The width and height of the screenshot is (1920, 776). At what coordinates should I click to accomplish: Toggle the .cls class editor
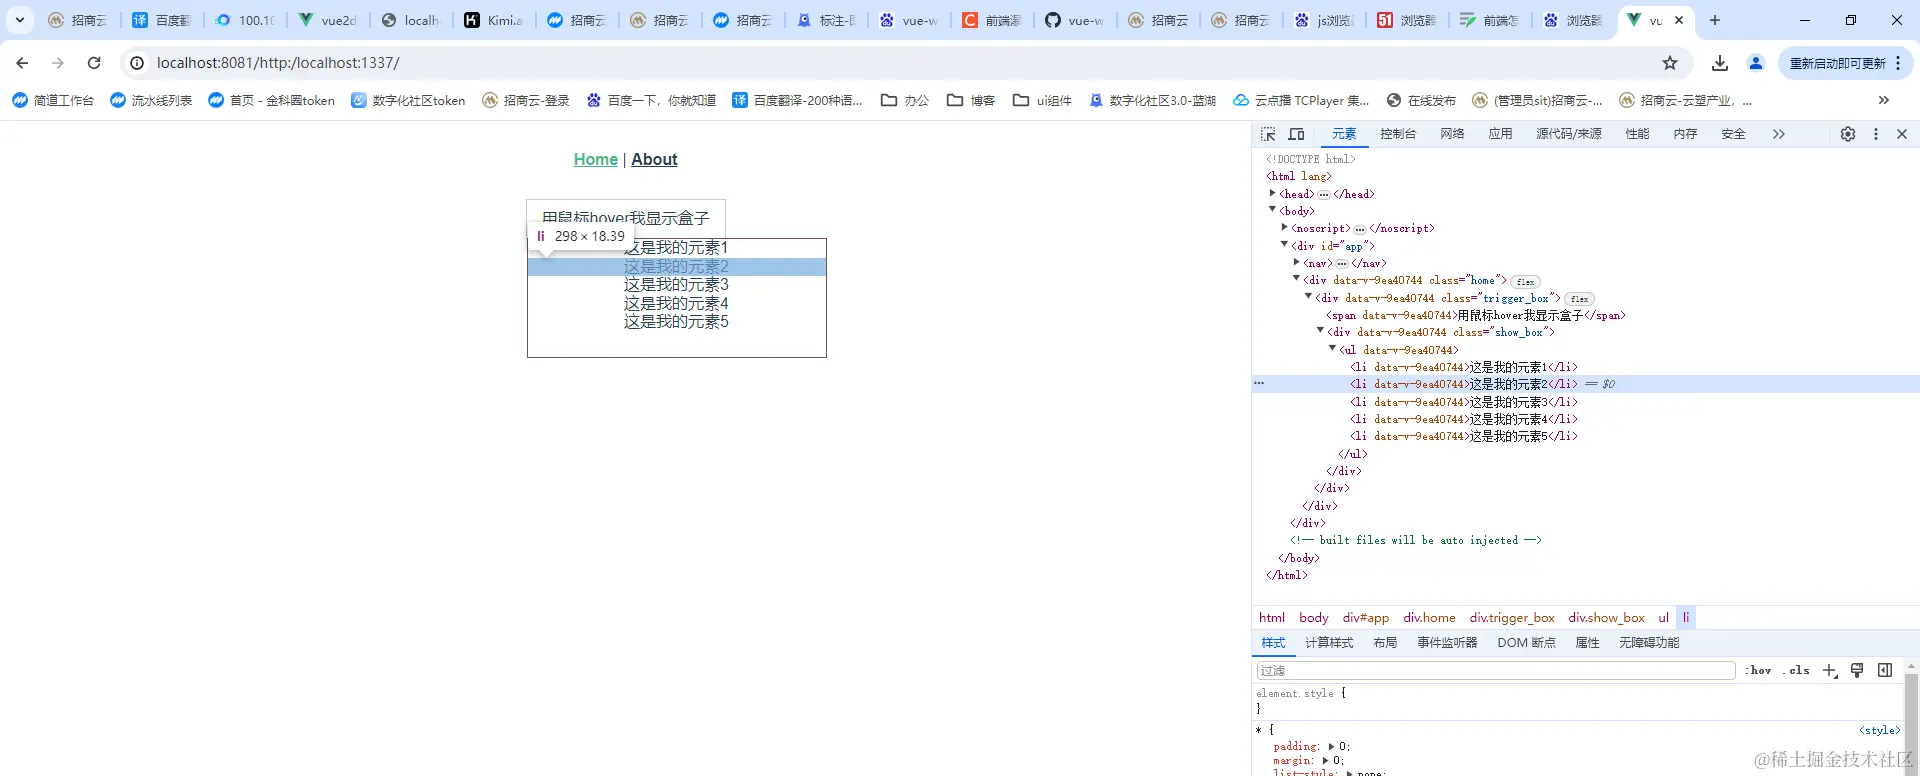coord(1796,670)
